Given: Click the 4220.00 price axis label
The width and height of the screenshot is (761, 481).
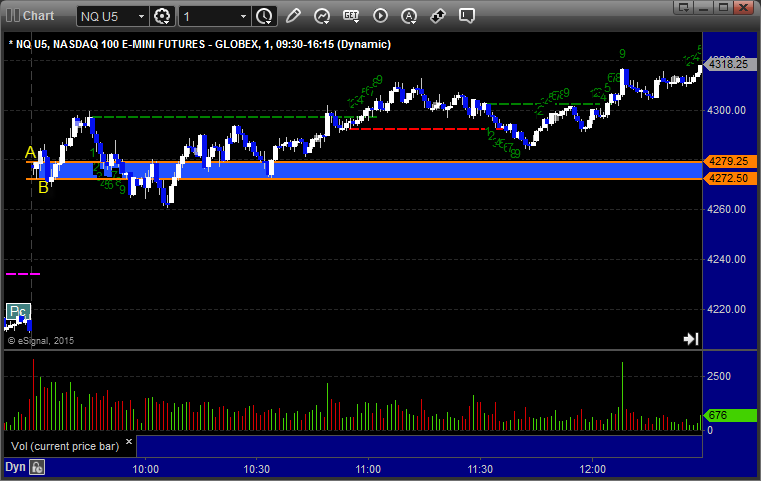Looking at the screenshot, I should coord(727,309).
